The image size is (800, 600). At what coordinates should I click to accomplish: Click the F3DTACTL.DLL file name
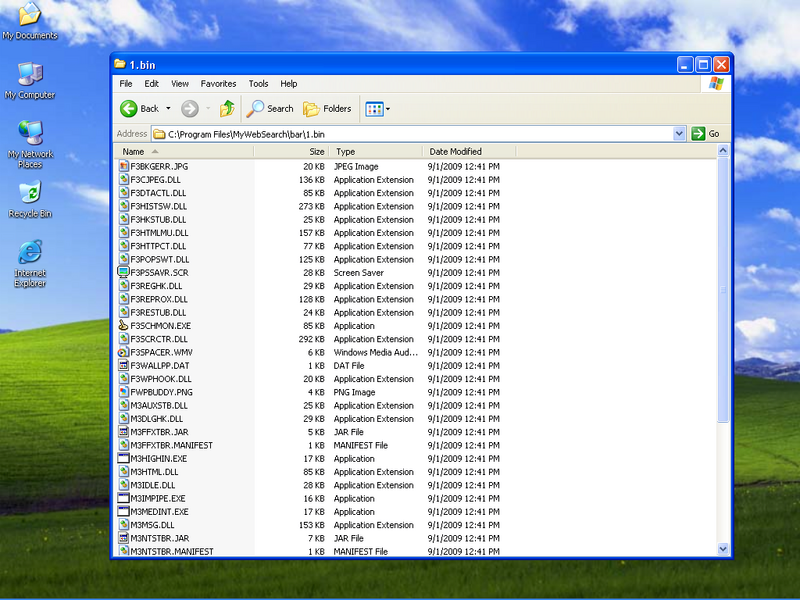pyautogui.click(x=158, y=193)
